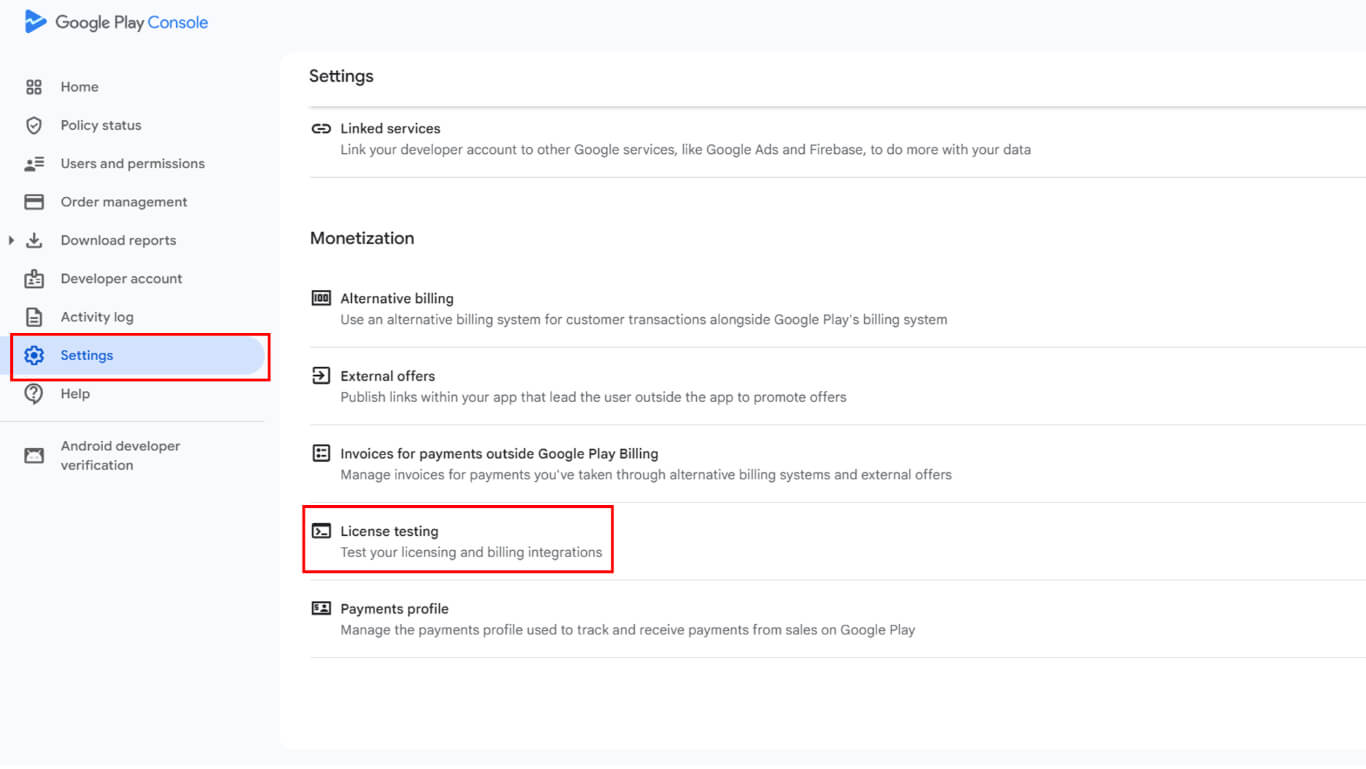
Task: Open License testing settings
Action: tap(389, 532)
